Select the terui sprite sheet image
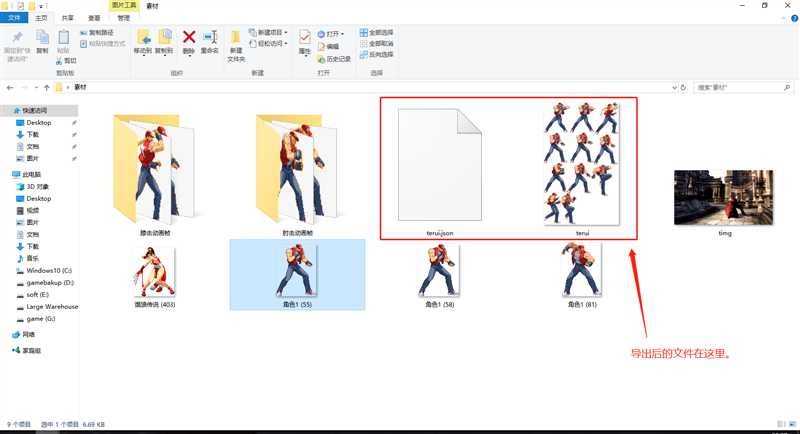Viewport: 800px width, 434px height. [x=582, y=169]
